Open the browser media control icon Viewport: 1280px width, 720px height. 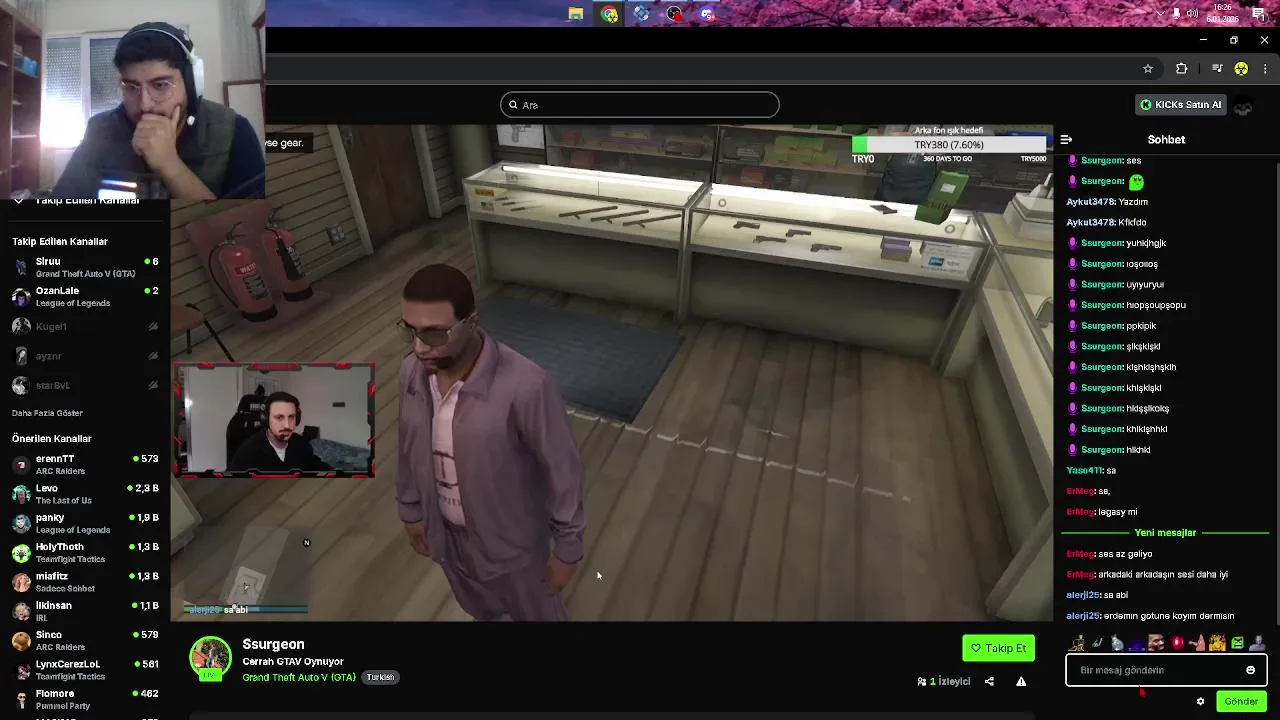[x=1217, y=68]
